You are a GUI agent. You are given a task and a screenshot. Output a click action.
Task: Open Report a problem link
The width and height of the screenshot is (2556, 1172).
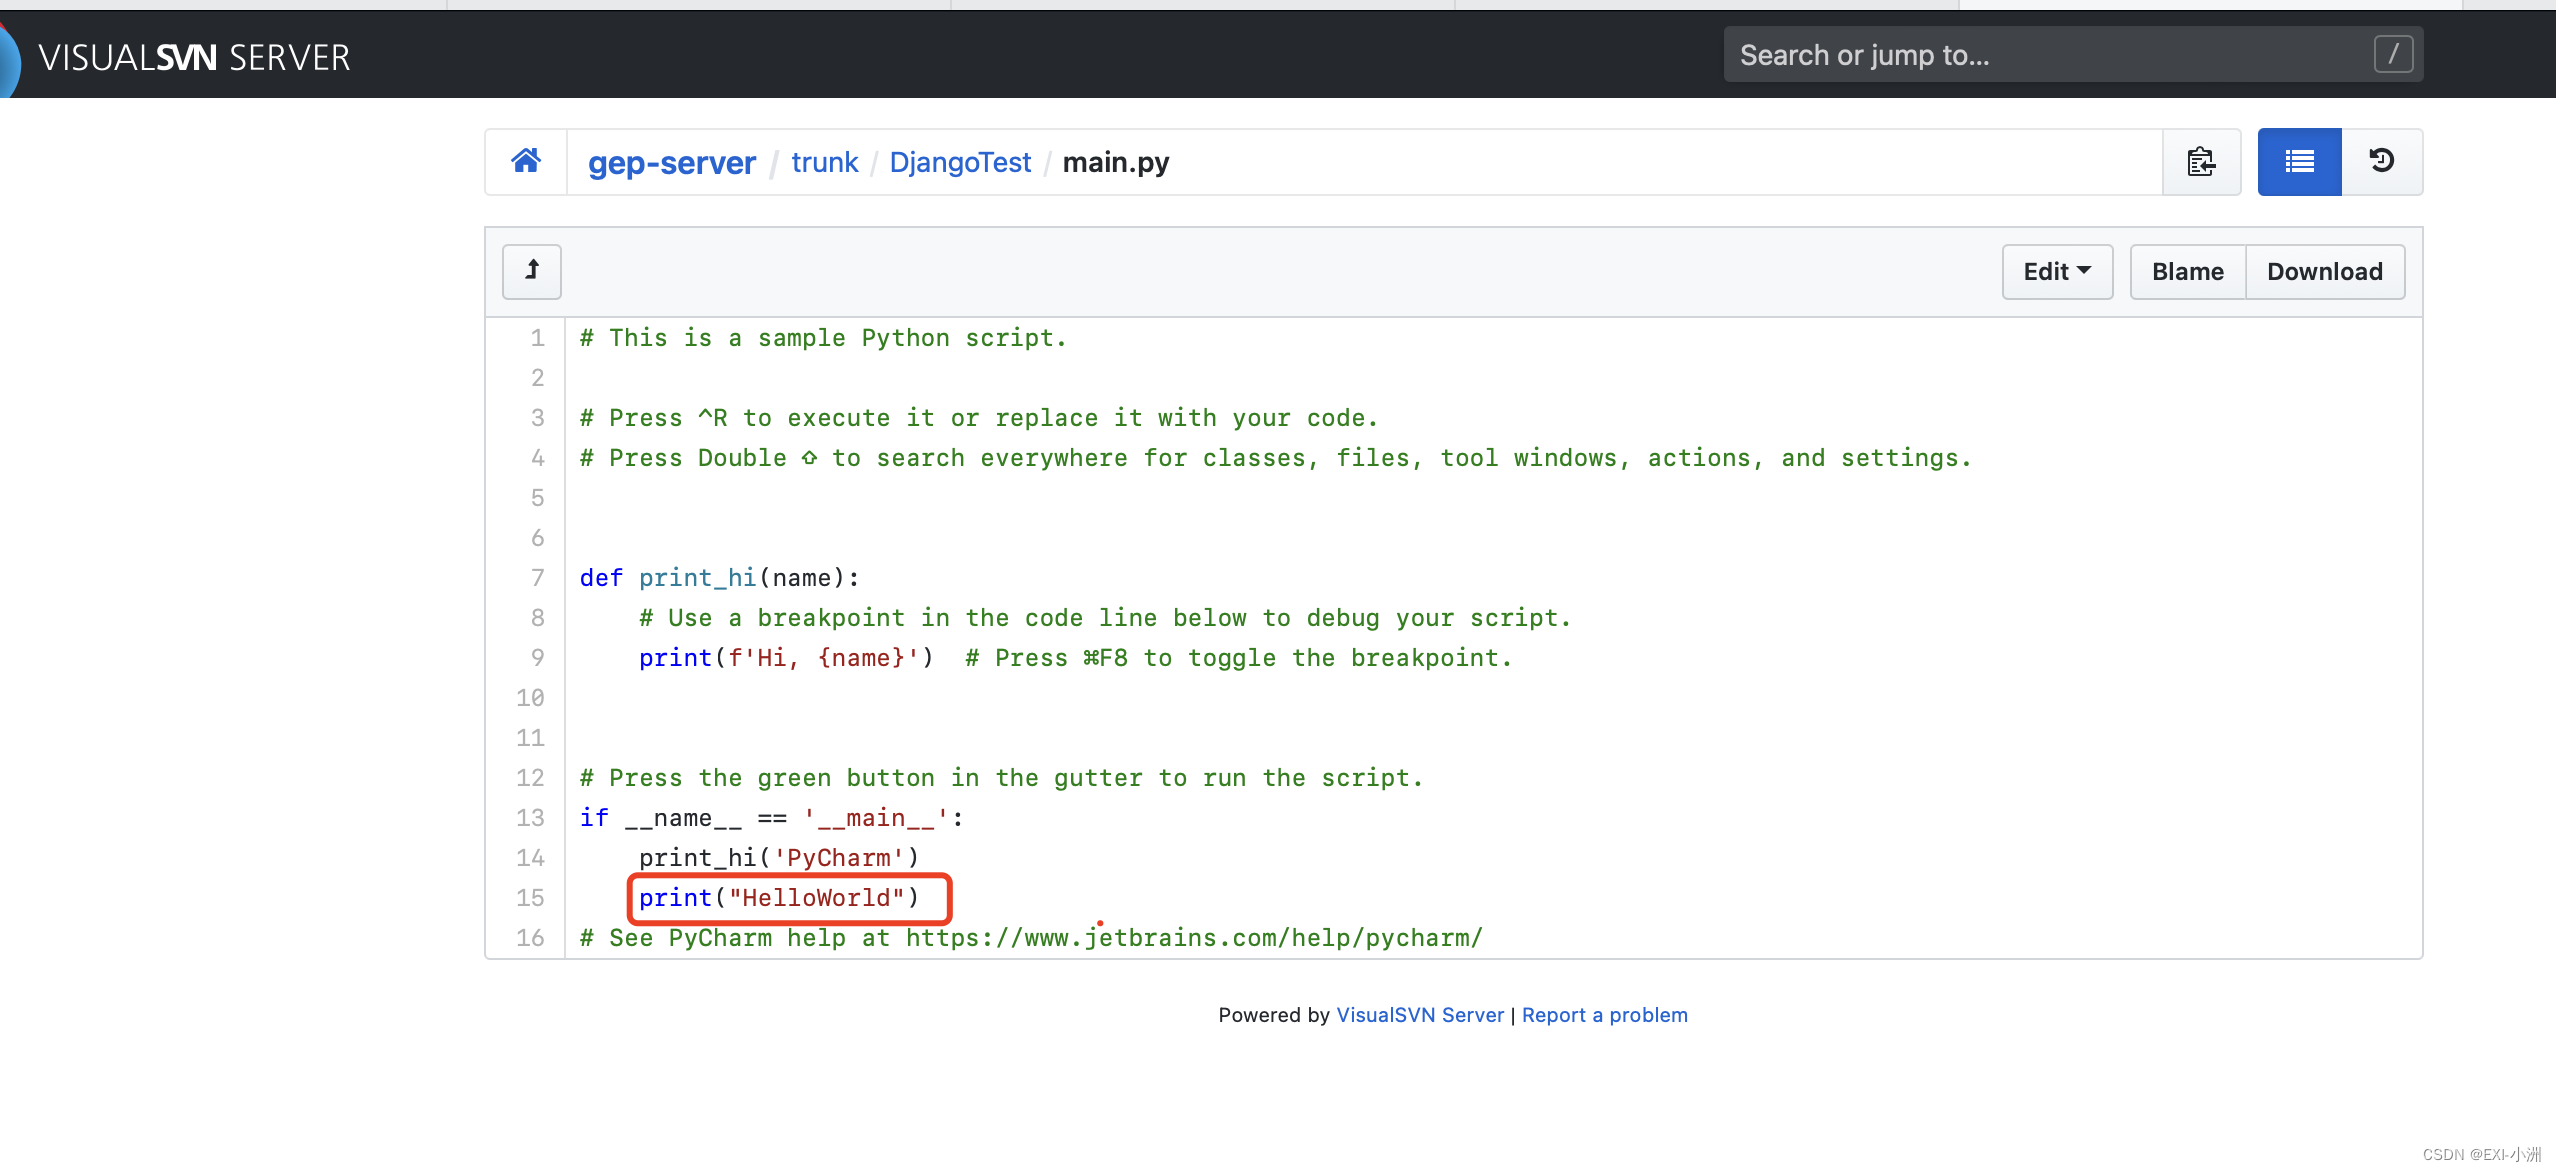(x=1604, y=1015)
